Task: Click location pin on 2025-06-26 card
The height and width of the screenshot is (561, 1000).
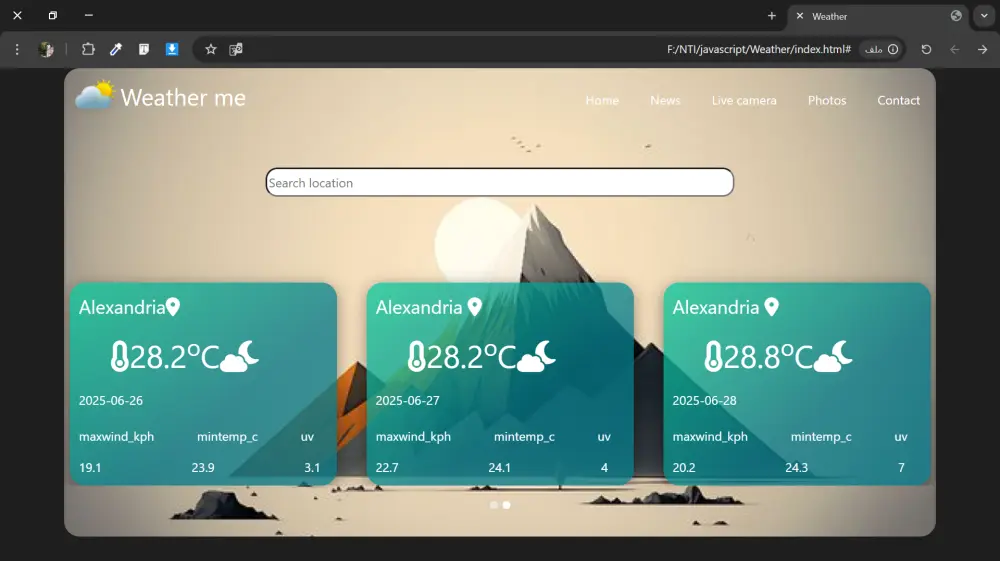Action: tap(173, 307)
